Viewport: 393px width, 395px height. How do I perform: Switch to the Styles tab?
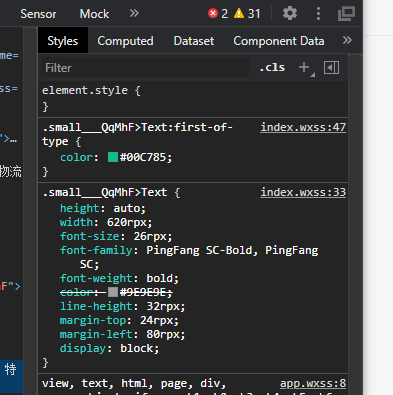[x=63, y=41]
